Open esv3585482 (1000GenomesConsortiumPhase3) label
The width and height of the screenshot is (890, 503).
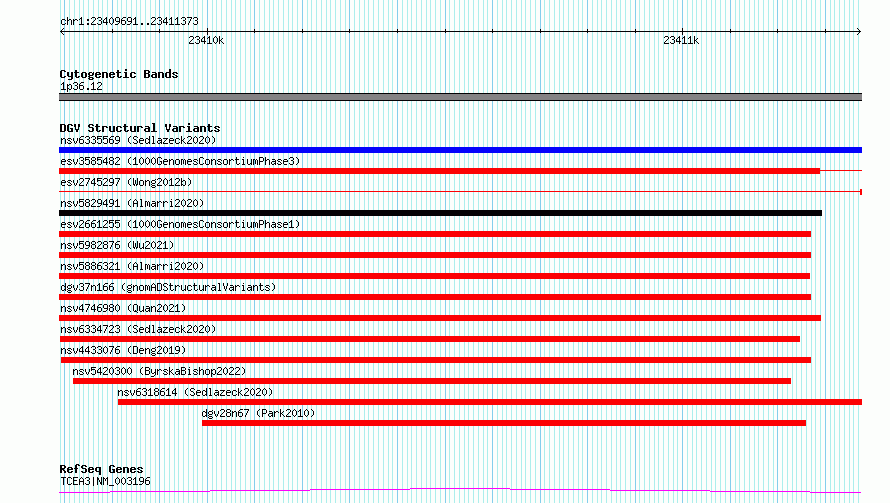tap(180, 161)
